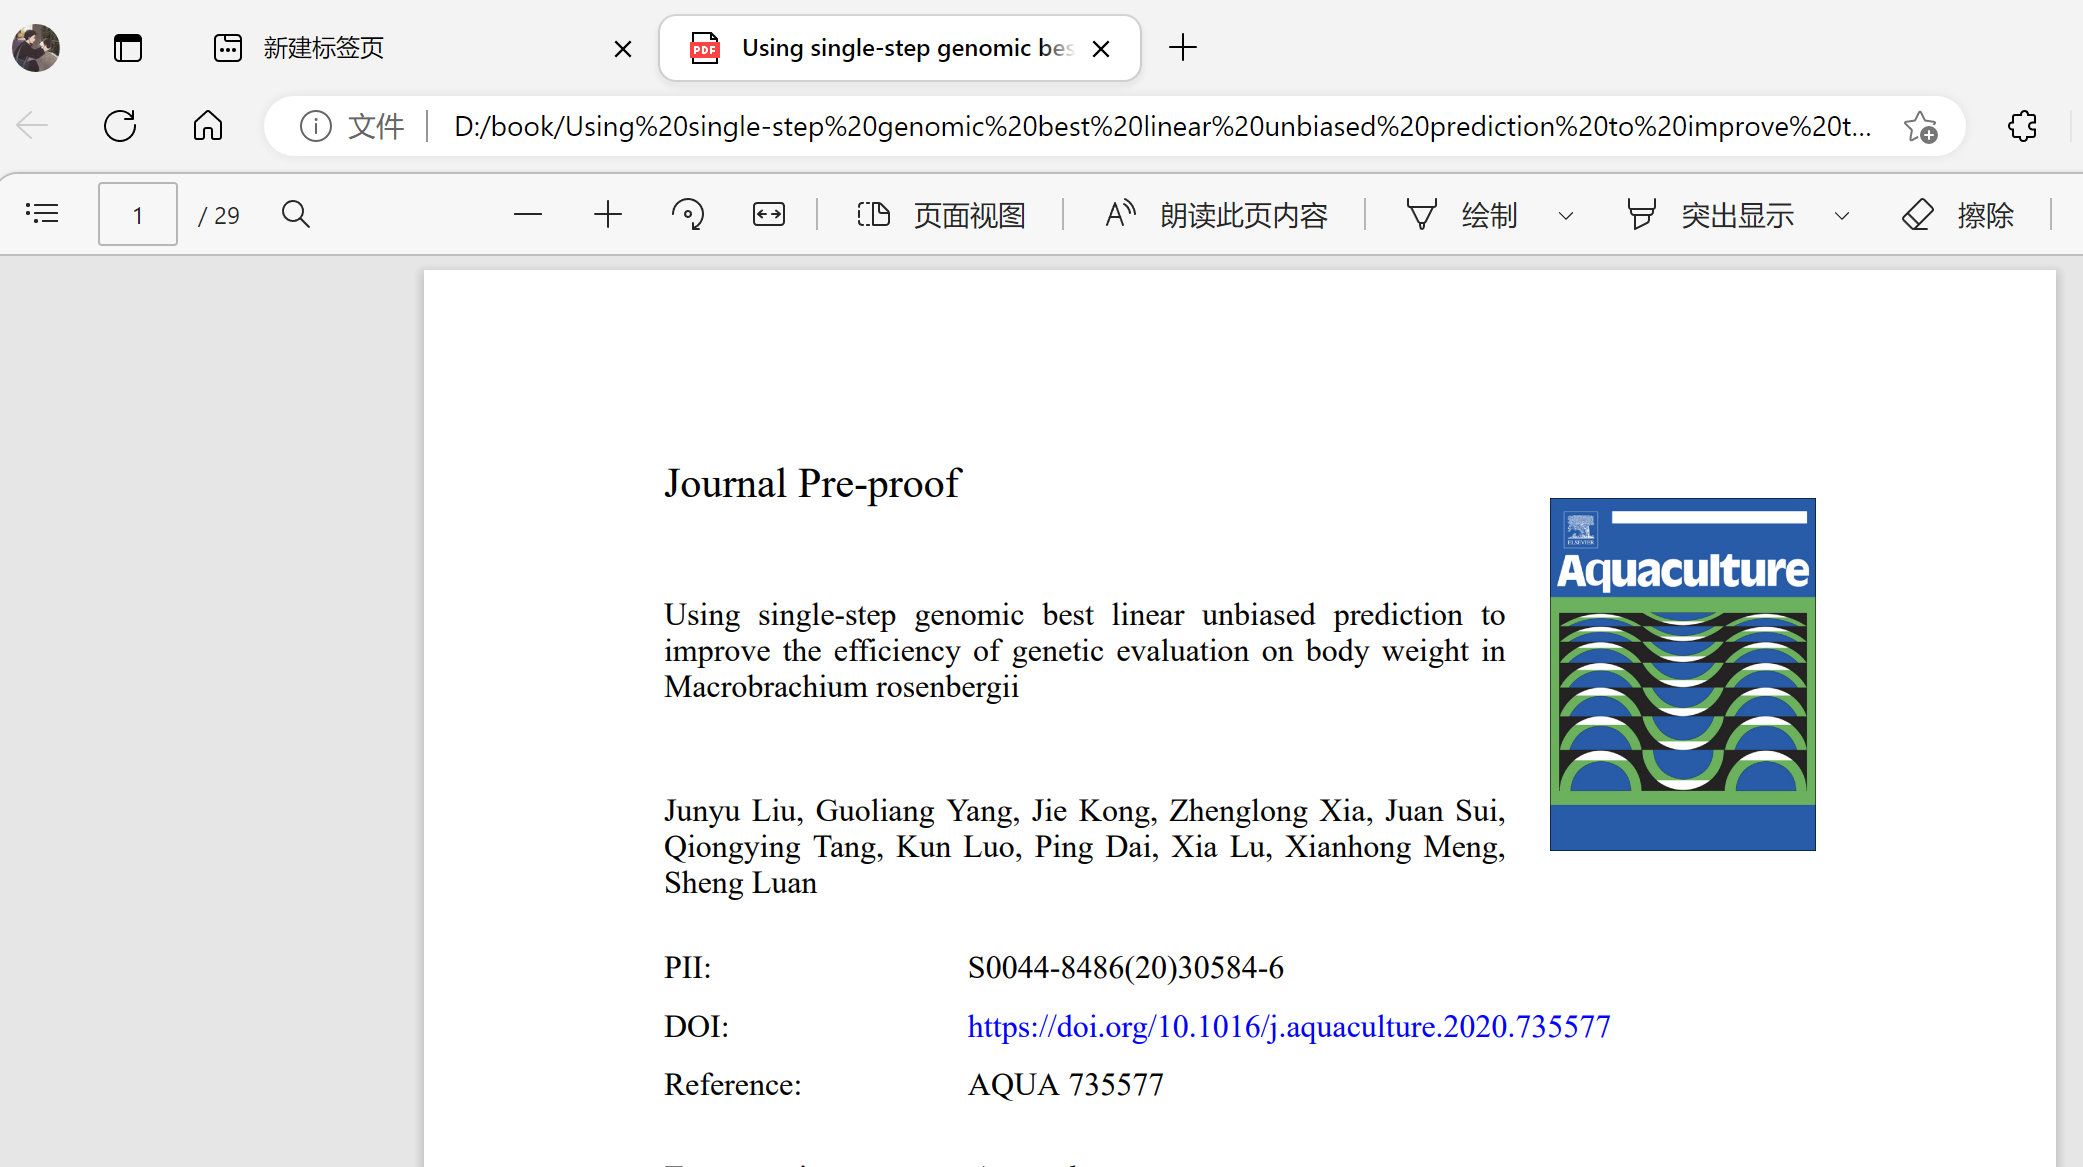Open the DOI link to aquaculture article

(1289, 1027)
